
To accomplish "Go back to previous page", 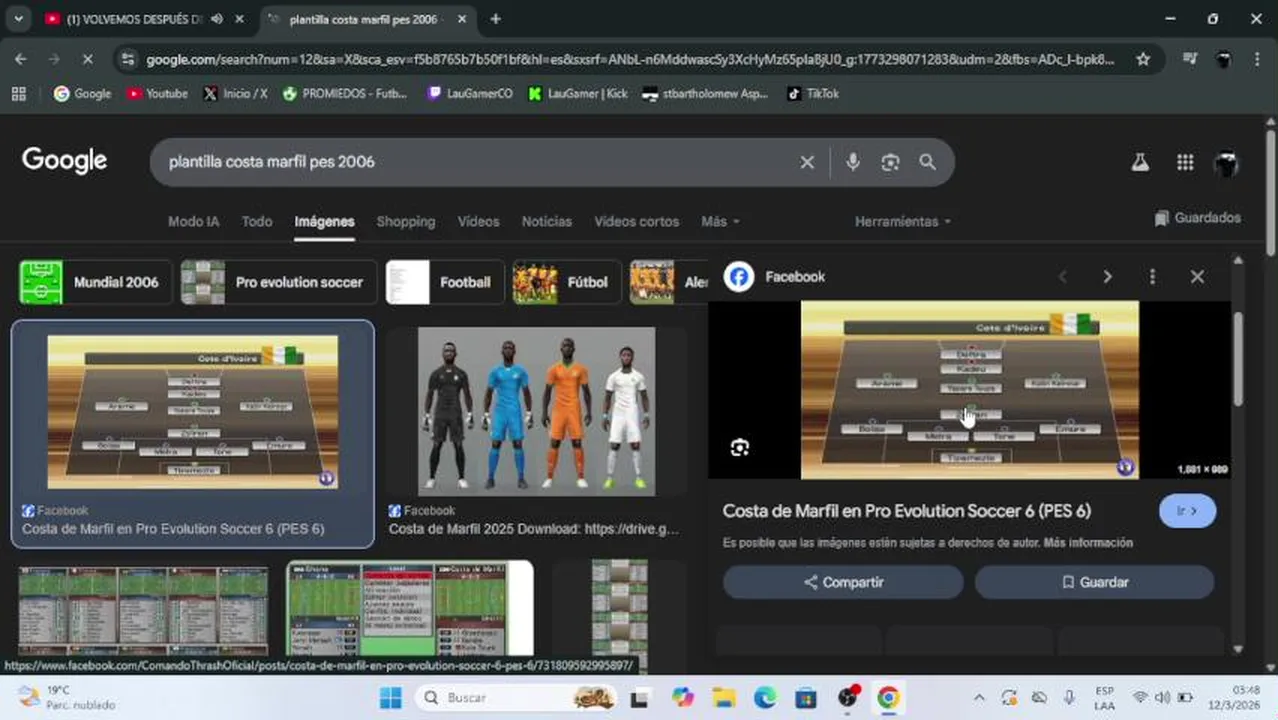I will pos(21,60).
